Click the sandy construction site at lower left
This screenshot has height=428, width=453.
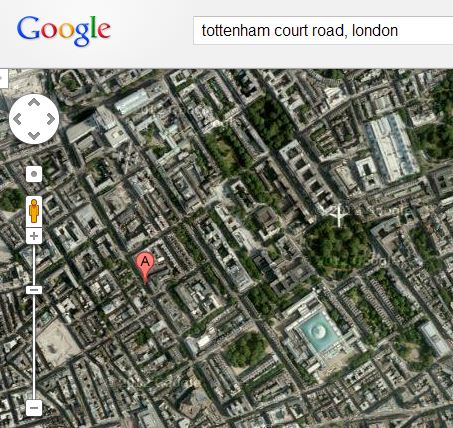[x=58, y=342]
